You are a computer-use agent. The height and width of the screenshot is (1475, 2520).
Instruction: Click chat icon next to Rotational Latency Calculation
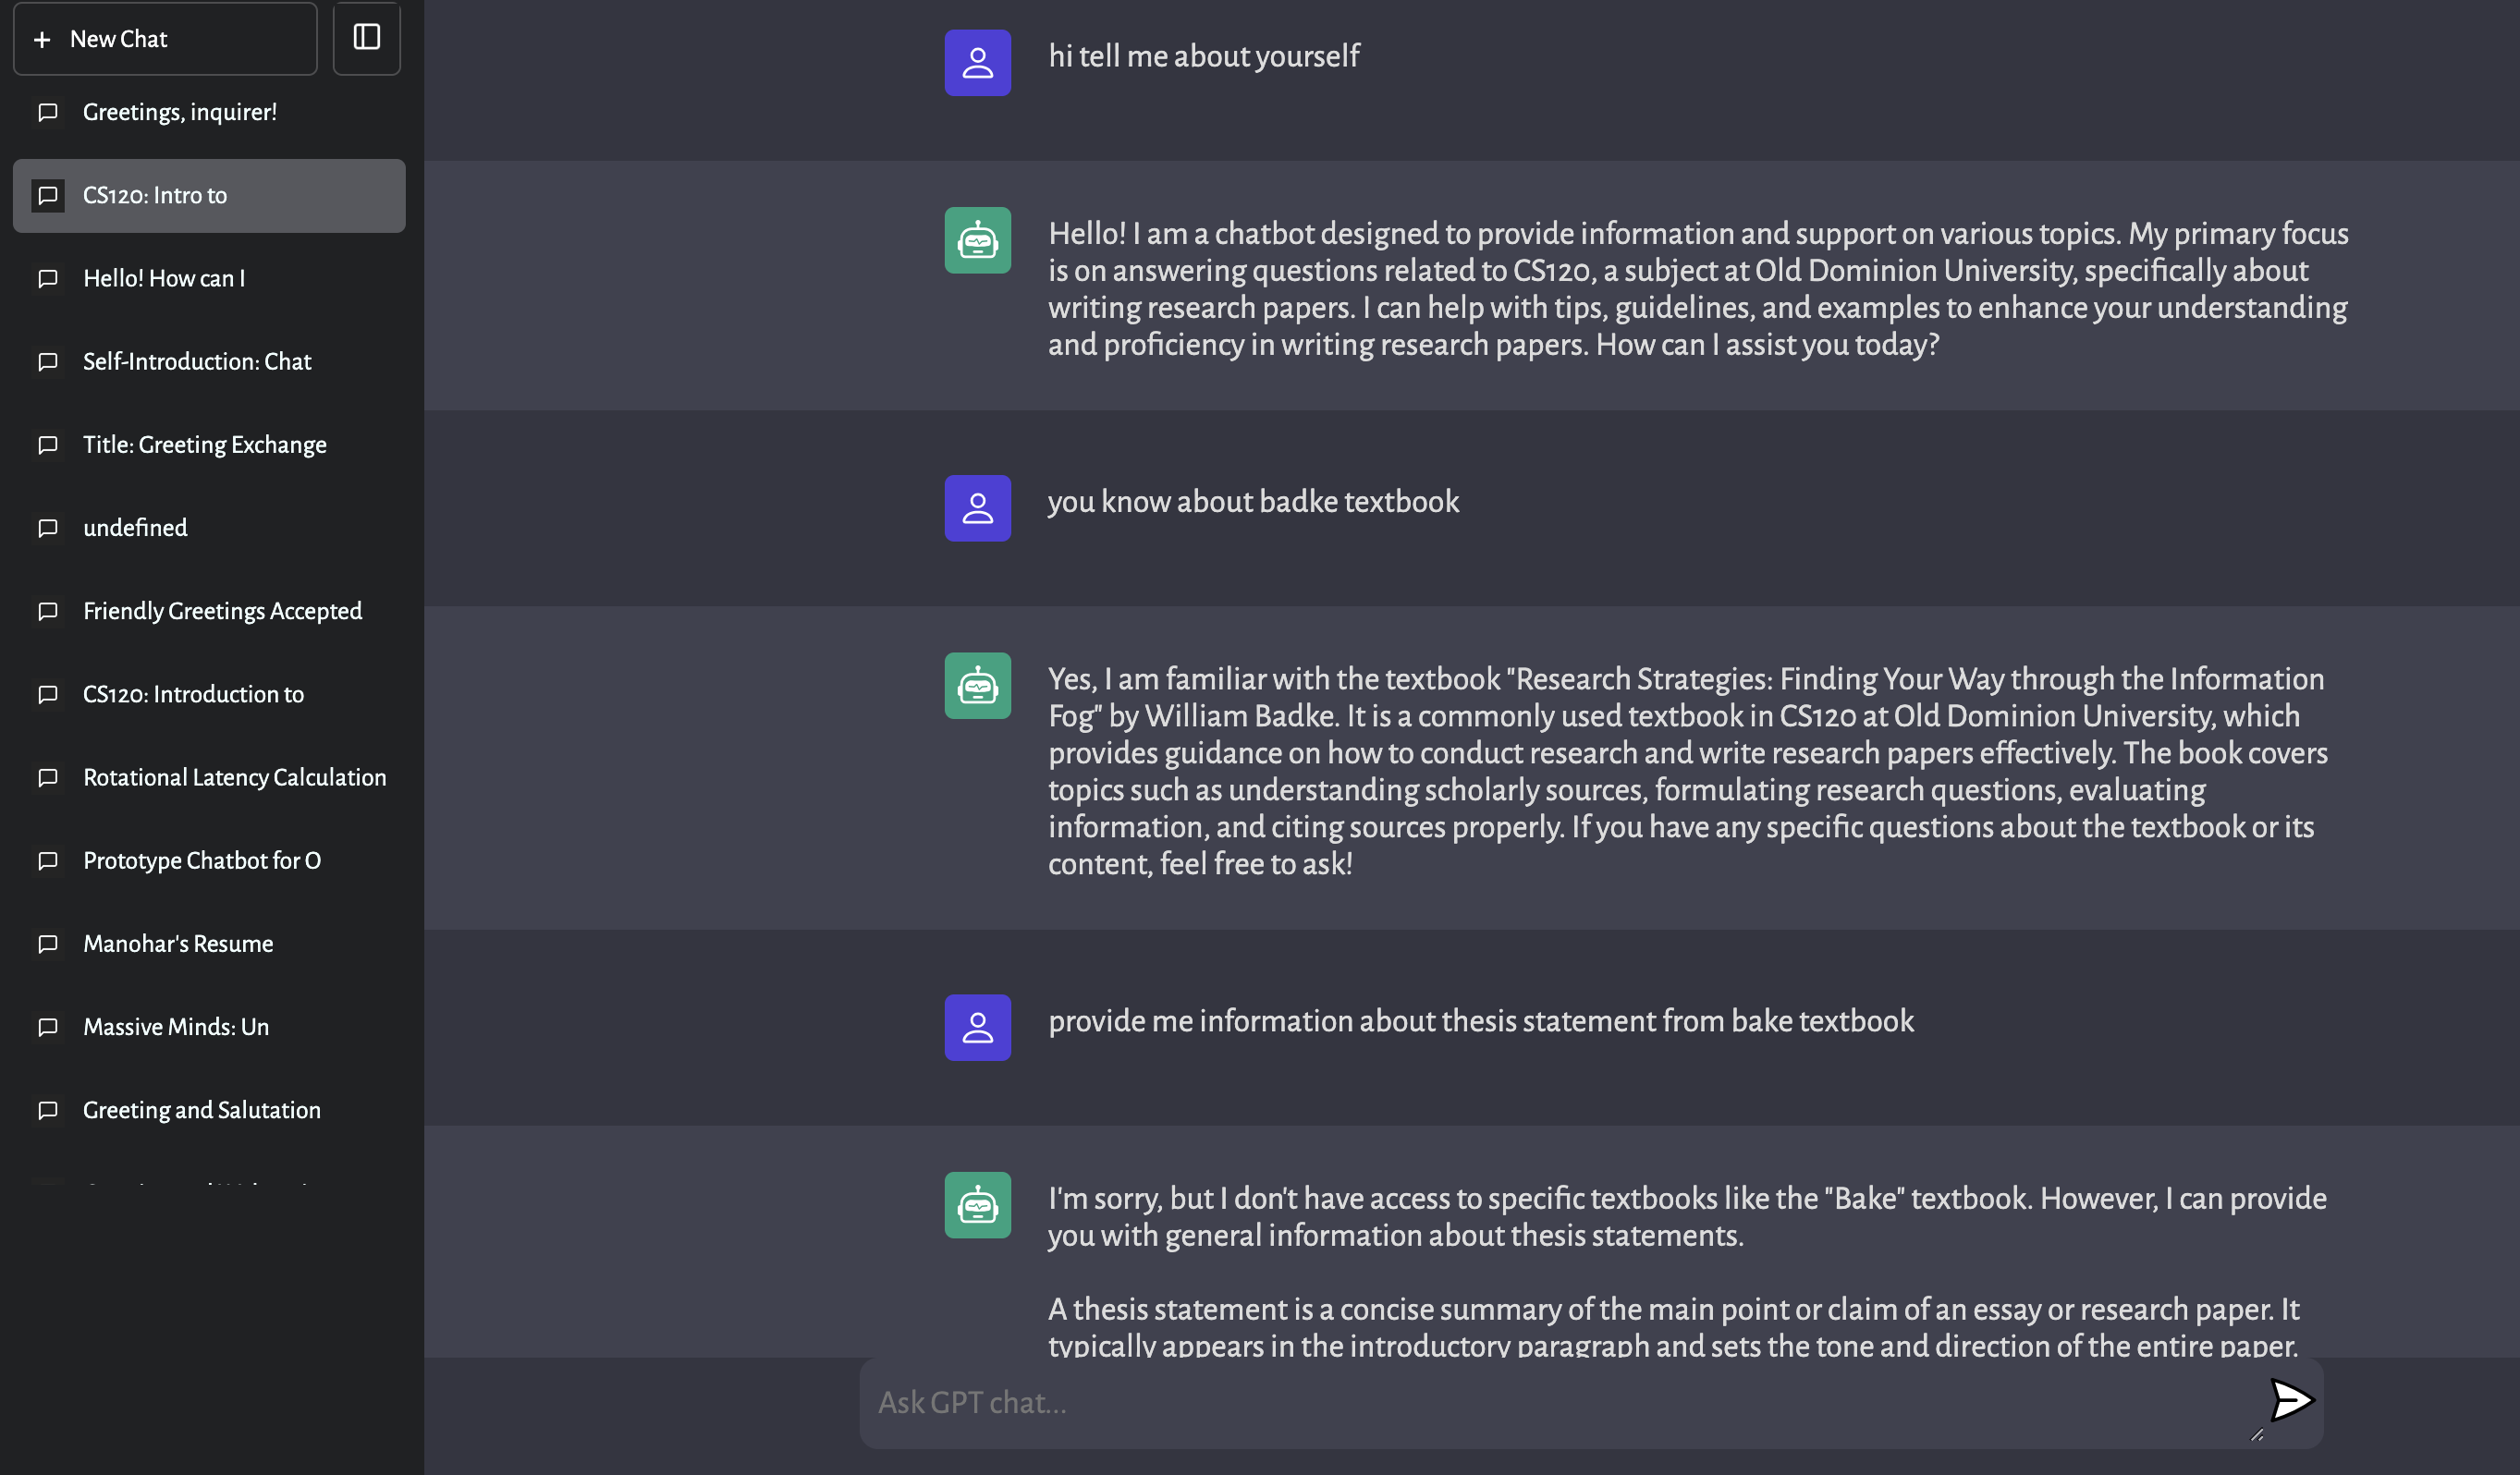click(47, 778)
